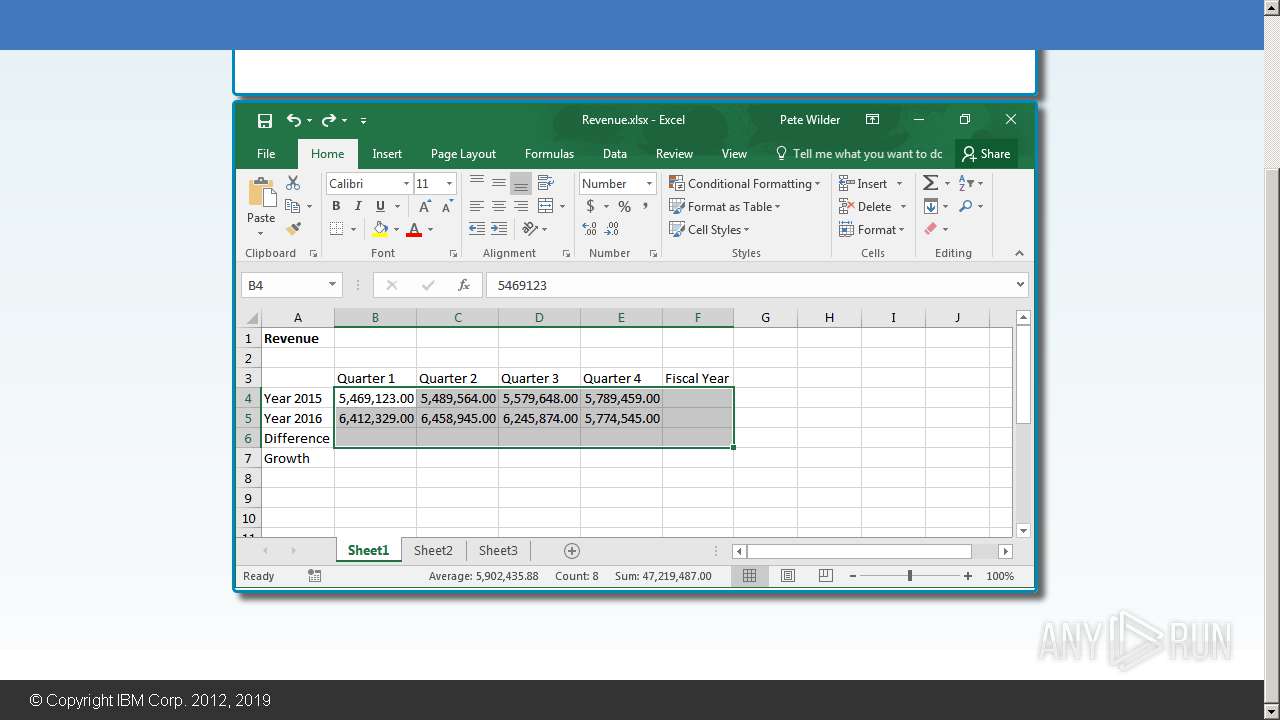Toggle Bold formatting
Viewport: 1280px width, 720px height.
336,206
